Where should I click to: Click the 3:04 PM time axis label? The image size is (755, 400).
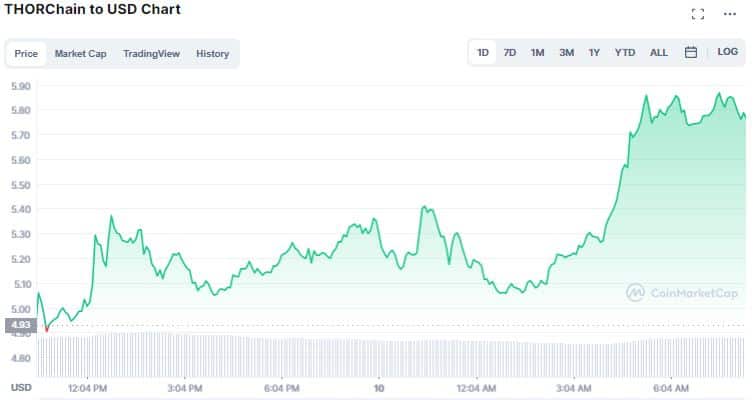[x=185, y=388]
